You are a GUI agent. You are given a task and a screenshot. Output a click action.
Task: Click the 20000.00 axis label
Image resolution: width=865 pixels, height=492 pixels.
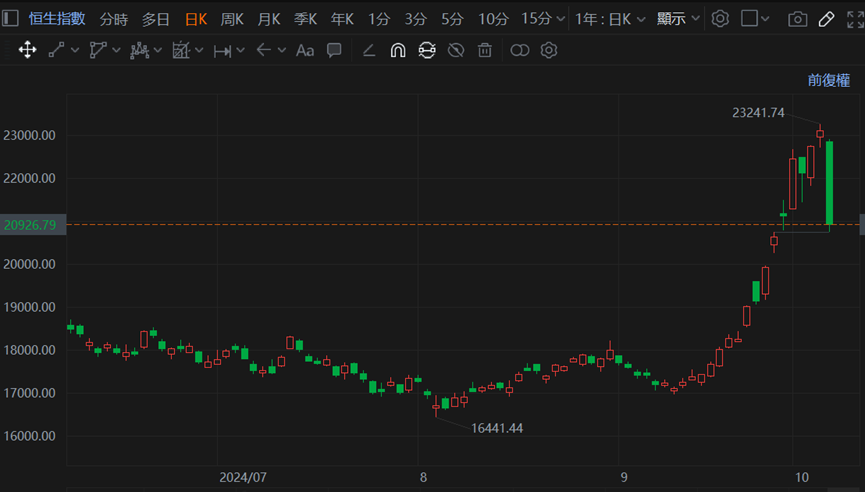pos(29,264)
